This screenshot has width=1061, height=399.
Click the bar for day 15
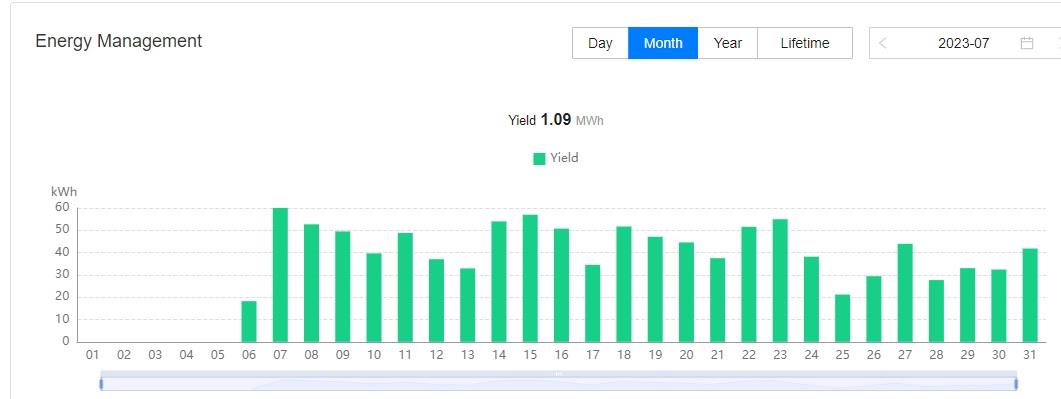pyautogui.click(x=530, y=279)
